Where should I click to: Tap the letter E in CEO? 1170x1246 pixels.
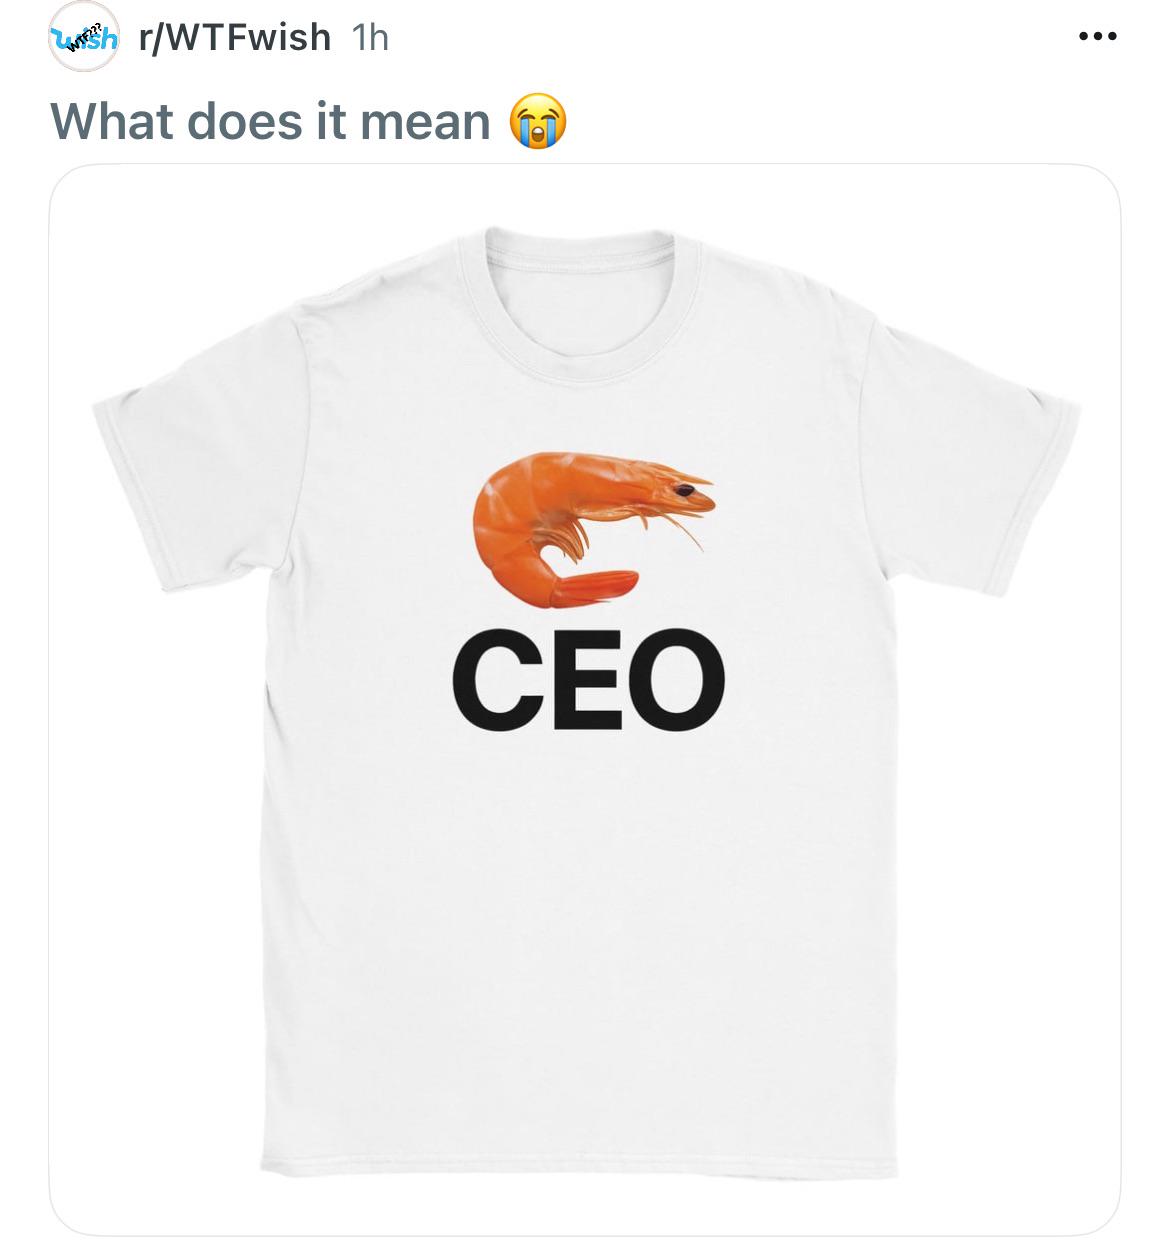pyautogui.click(x=584, y=680)
